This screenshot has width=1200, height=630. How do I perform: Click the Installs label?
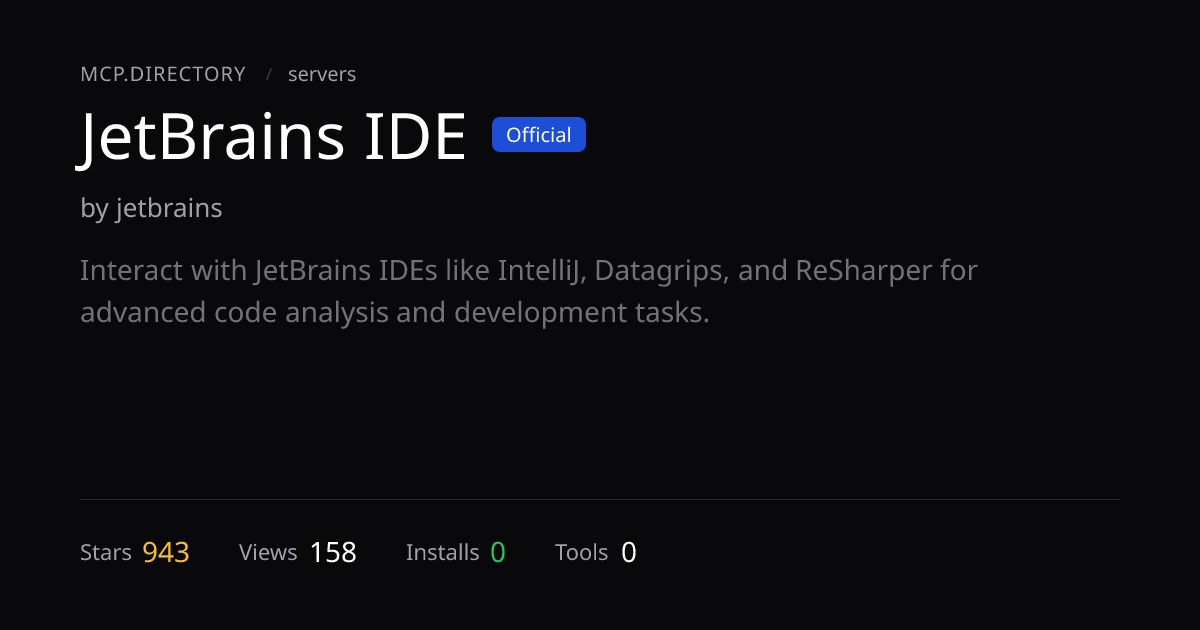pos(443,552)
